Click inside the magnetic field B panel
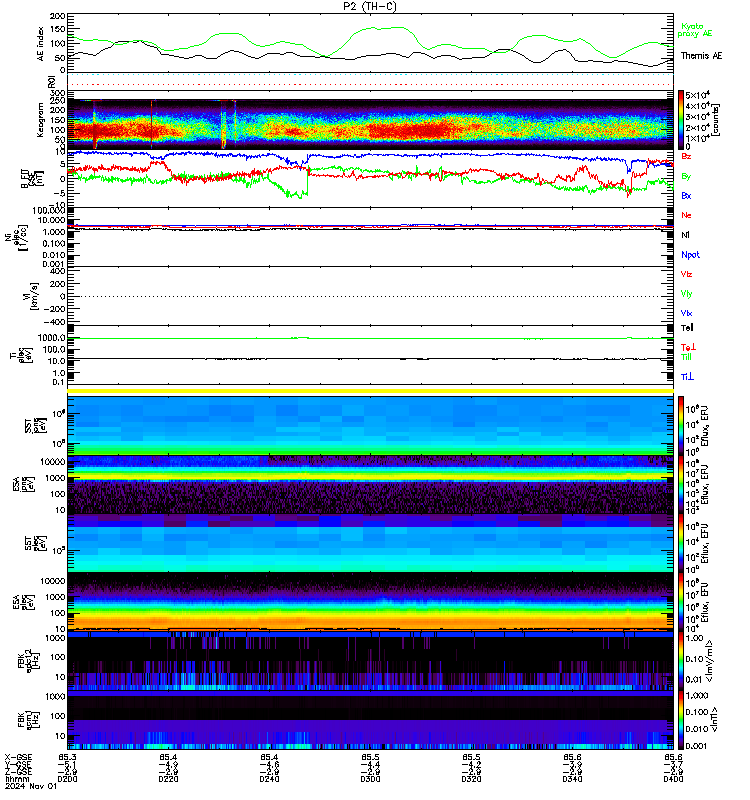Viewport: 750px width, 800px height. point(370,179)
